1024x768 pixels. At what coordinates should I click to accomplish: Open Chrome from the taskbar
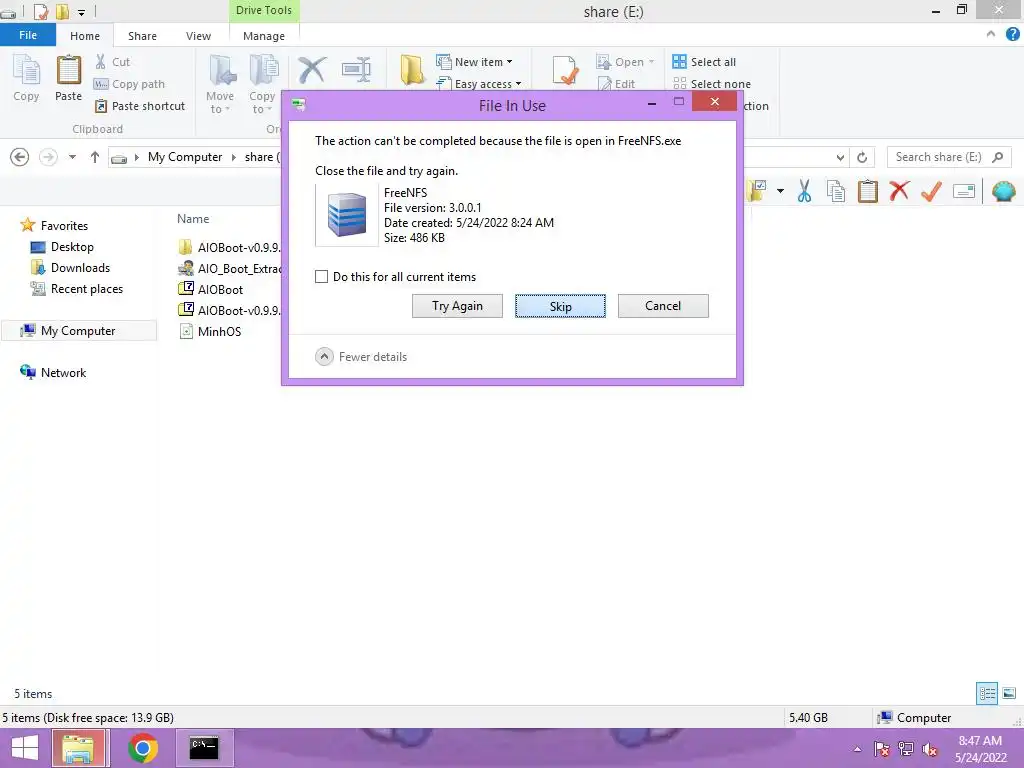tap(142, 748)
